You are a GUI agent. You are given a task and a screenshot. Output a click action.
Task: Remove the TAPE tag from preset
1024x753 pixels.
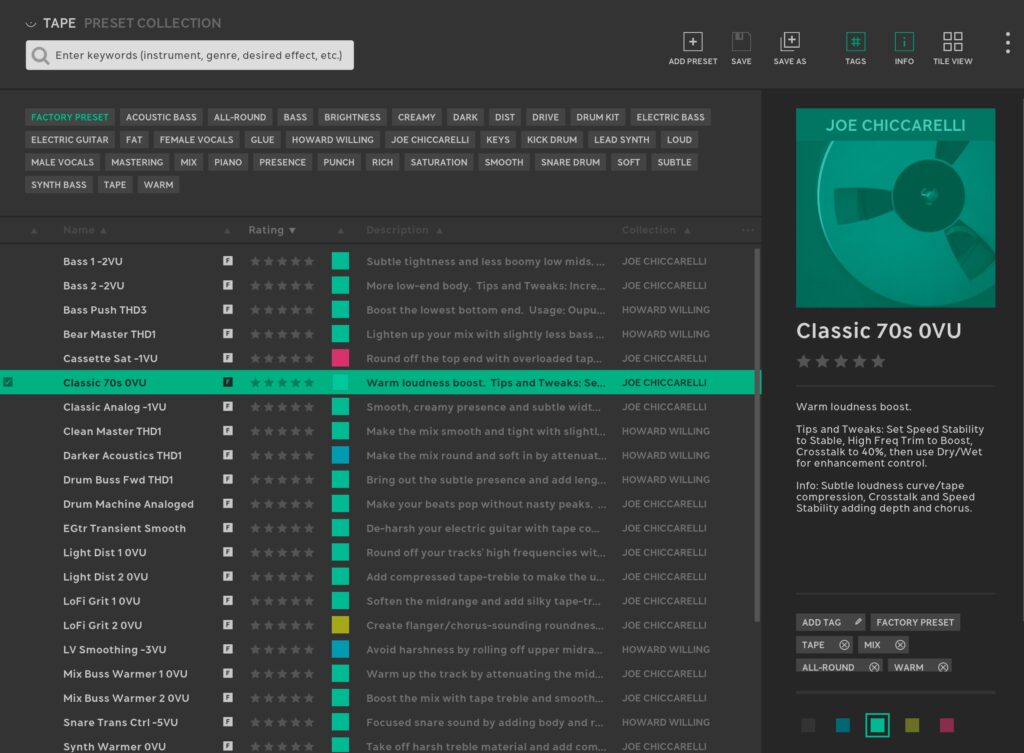pyautogui.click(x=844, y=645)
